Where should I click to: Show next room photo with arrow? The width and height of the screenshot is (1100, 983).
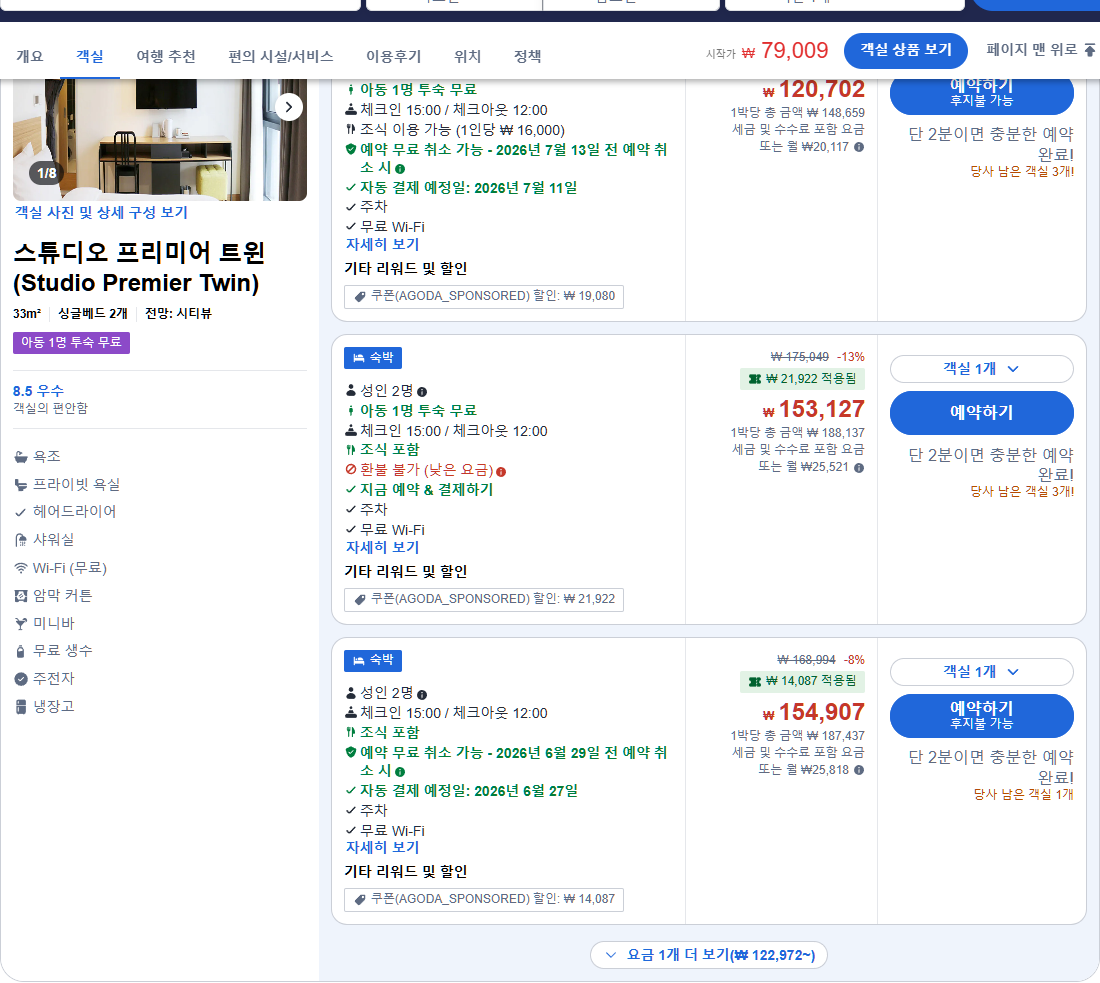(289, 107)
